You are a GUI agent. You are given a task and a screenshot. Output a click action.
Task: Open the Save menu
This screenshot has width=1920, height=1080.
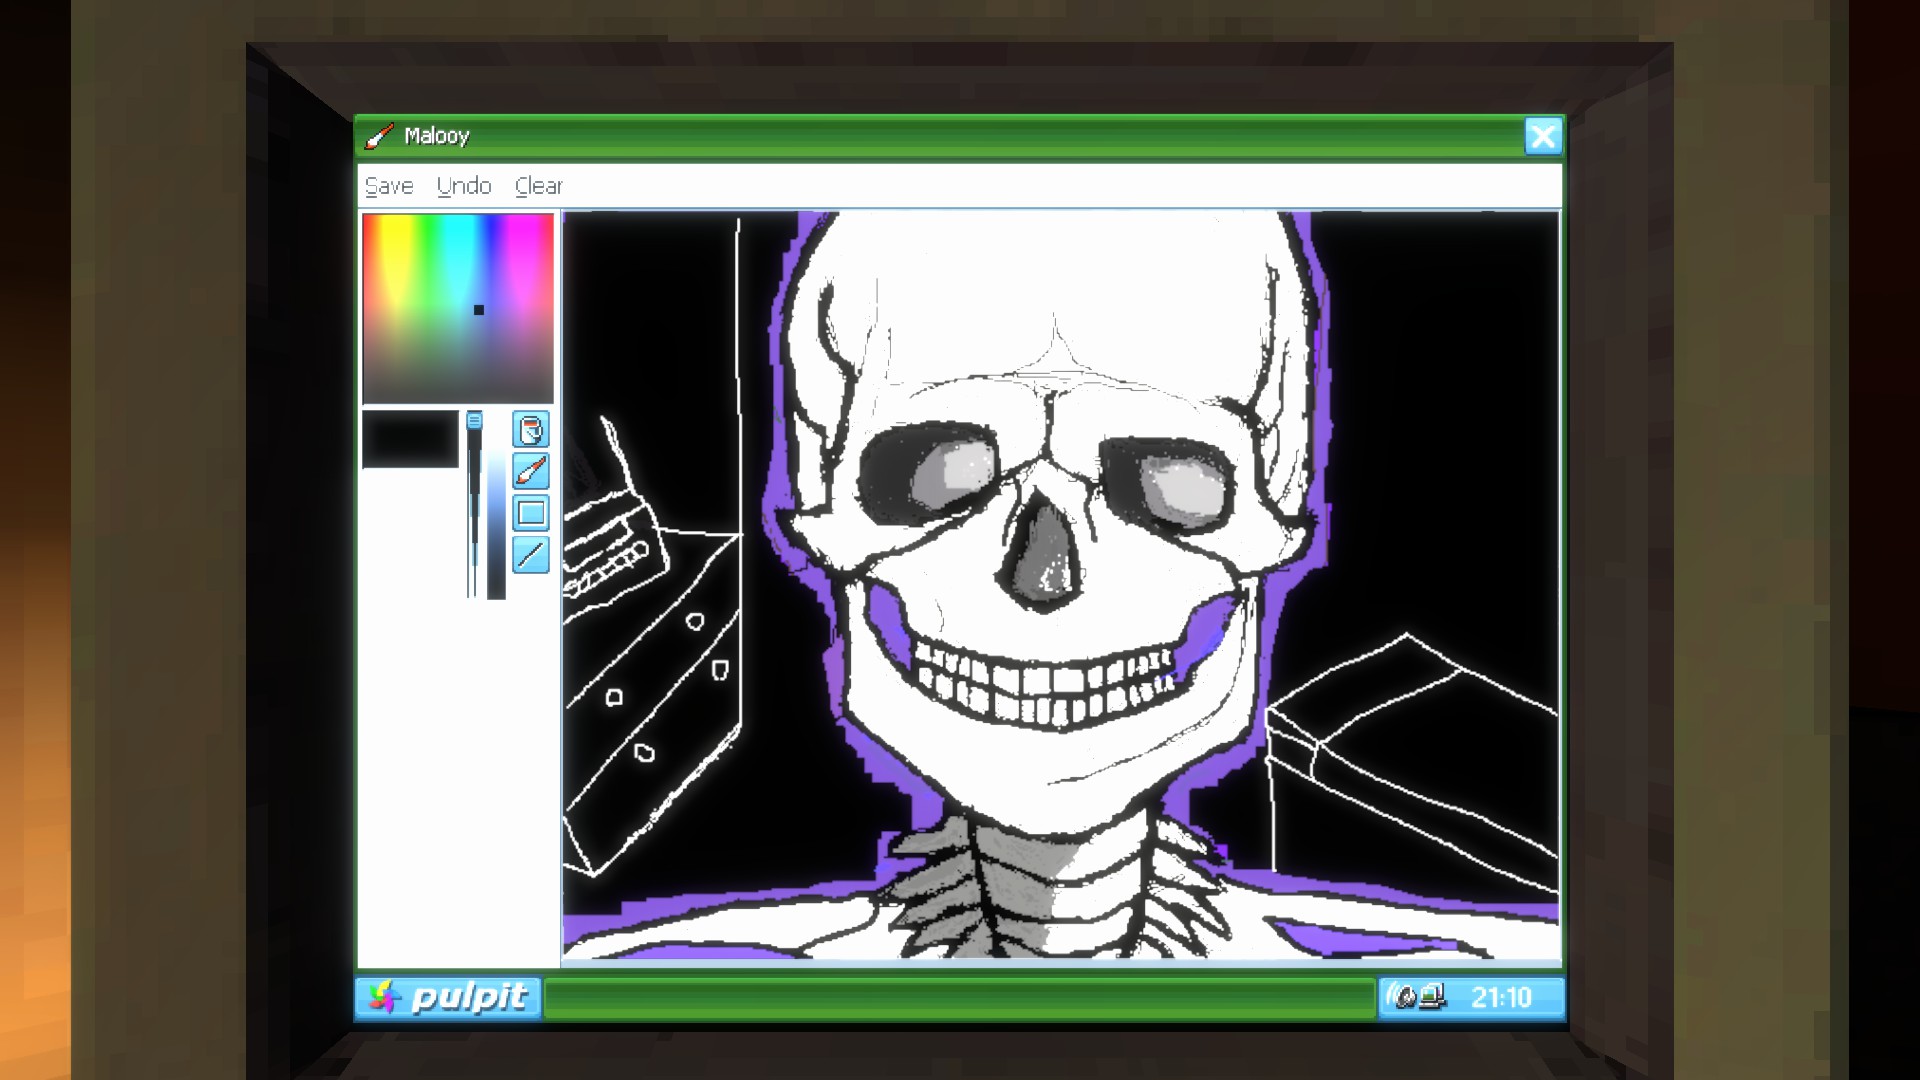(389, 186)
